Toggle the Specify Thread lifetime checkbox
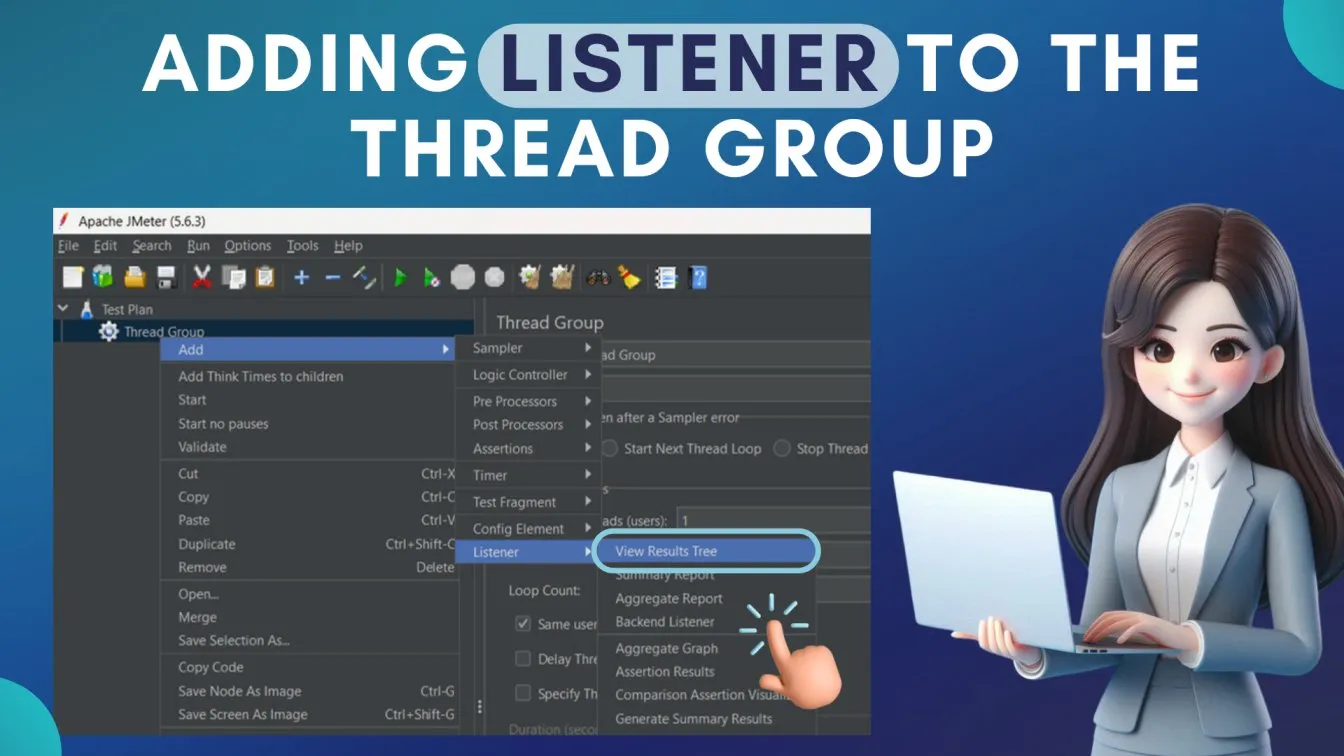The image size is (1344, 756). point(523,693)
